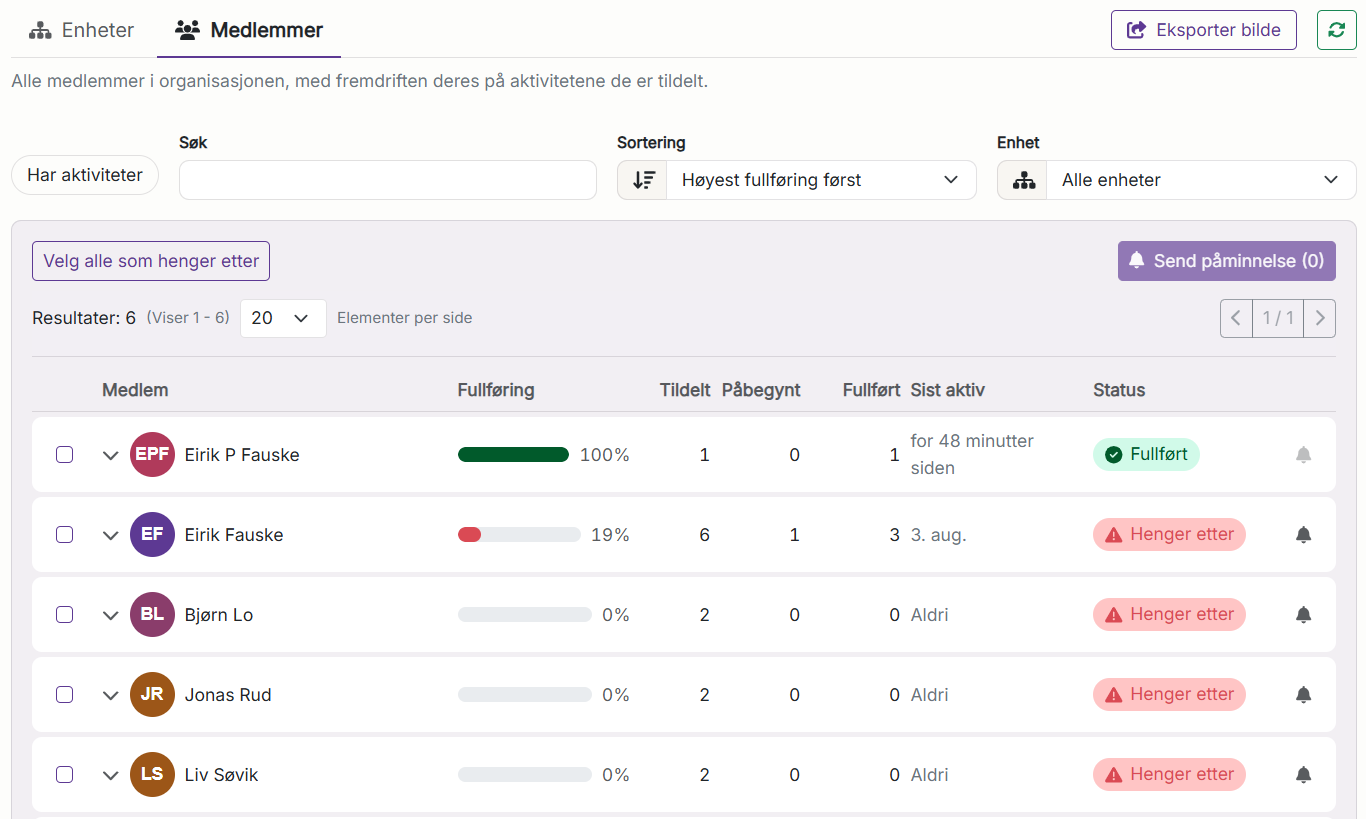Click bell icon in Eirik Fauske row
Viewport: 1366px width, 819px height.
[x=1303, y=535]
